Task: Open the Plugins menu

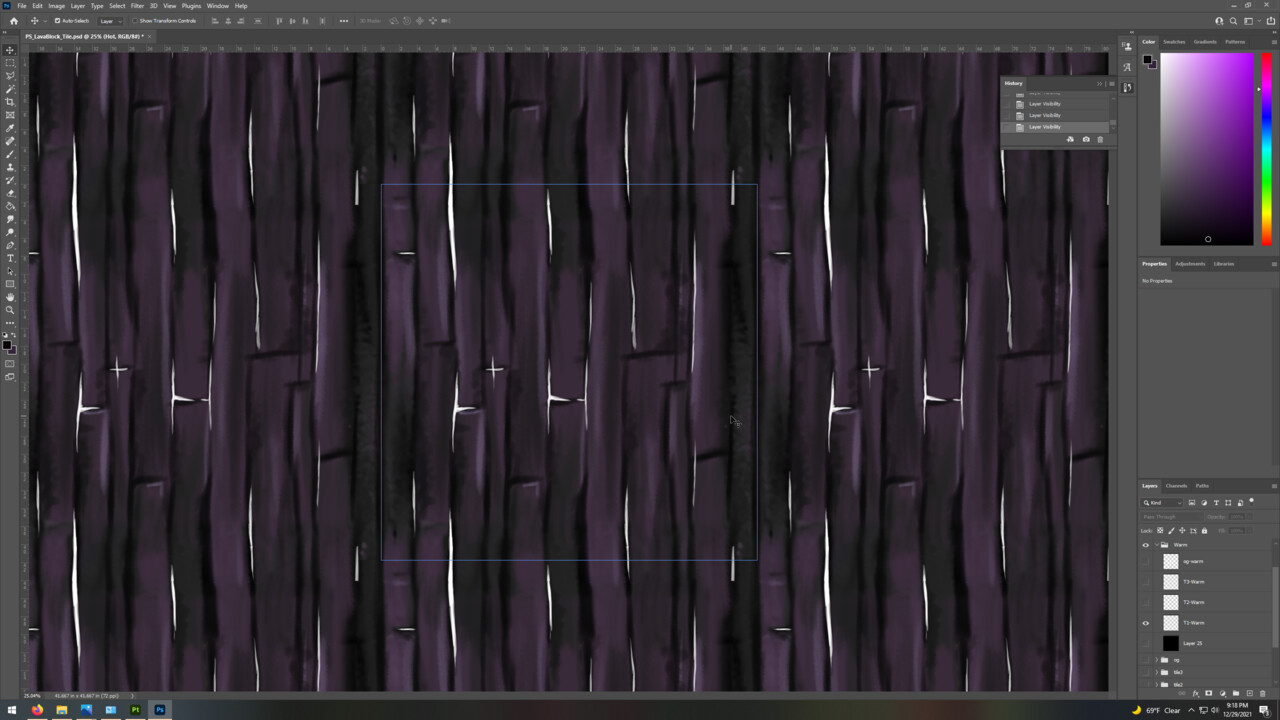Action: 191,6
